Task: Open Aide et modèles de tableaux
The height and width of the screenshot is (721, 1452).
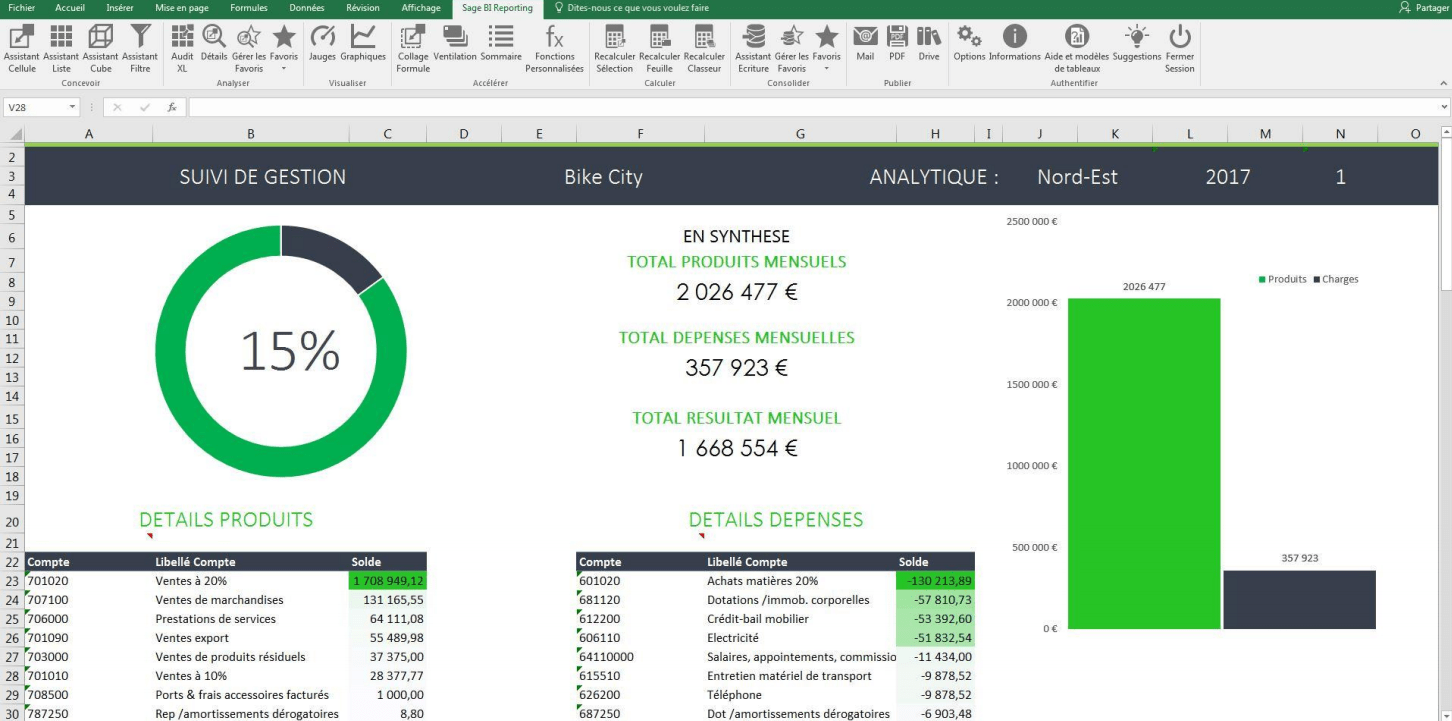Action: [1077, 48]
